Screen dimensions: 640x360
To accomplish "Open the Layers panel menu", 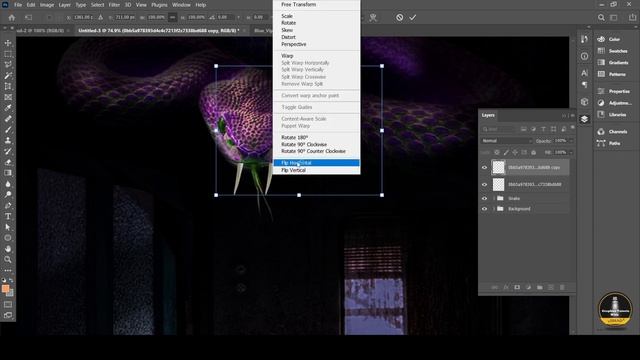I will click(572, 116).
